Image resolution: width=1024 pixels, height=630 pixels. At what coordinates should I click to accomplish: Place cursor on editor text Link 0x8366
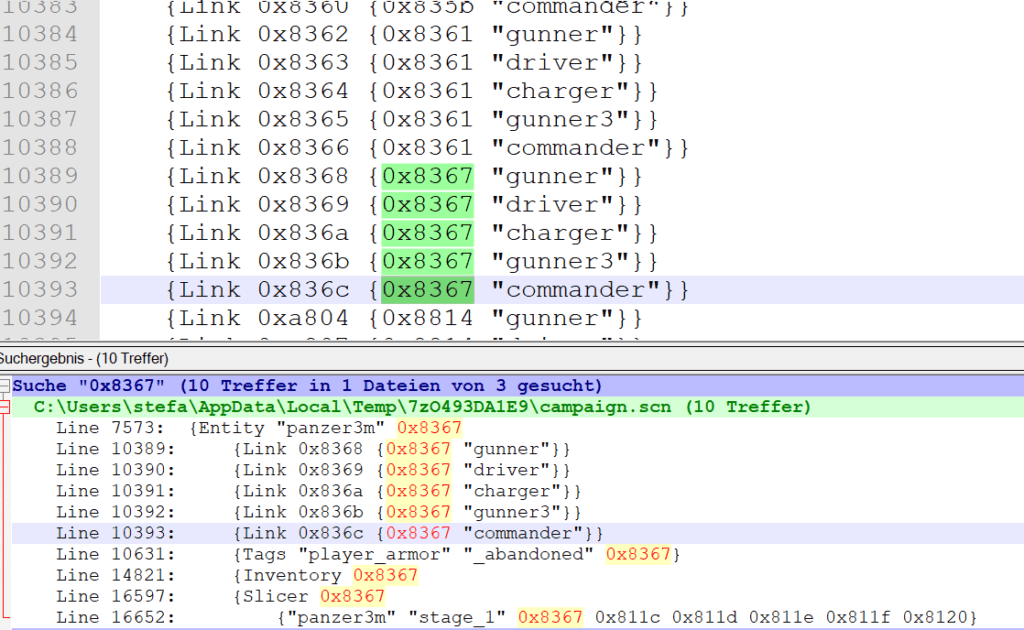(x=264, y=148)
